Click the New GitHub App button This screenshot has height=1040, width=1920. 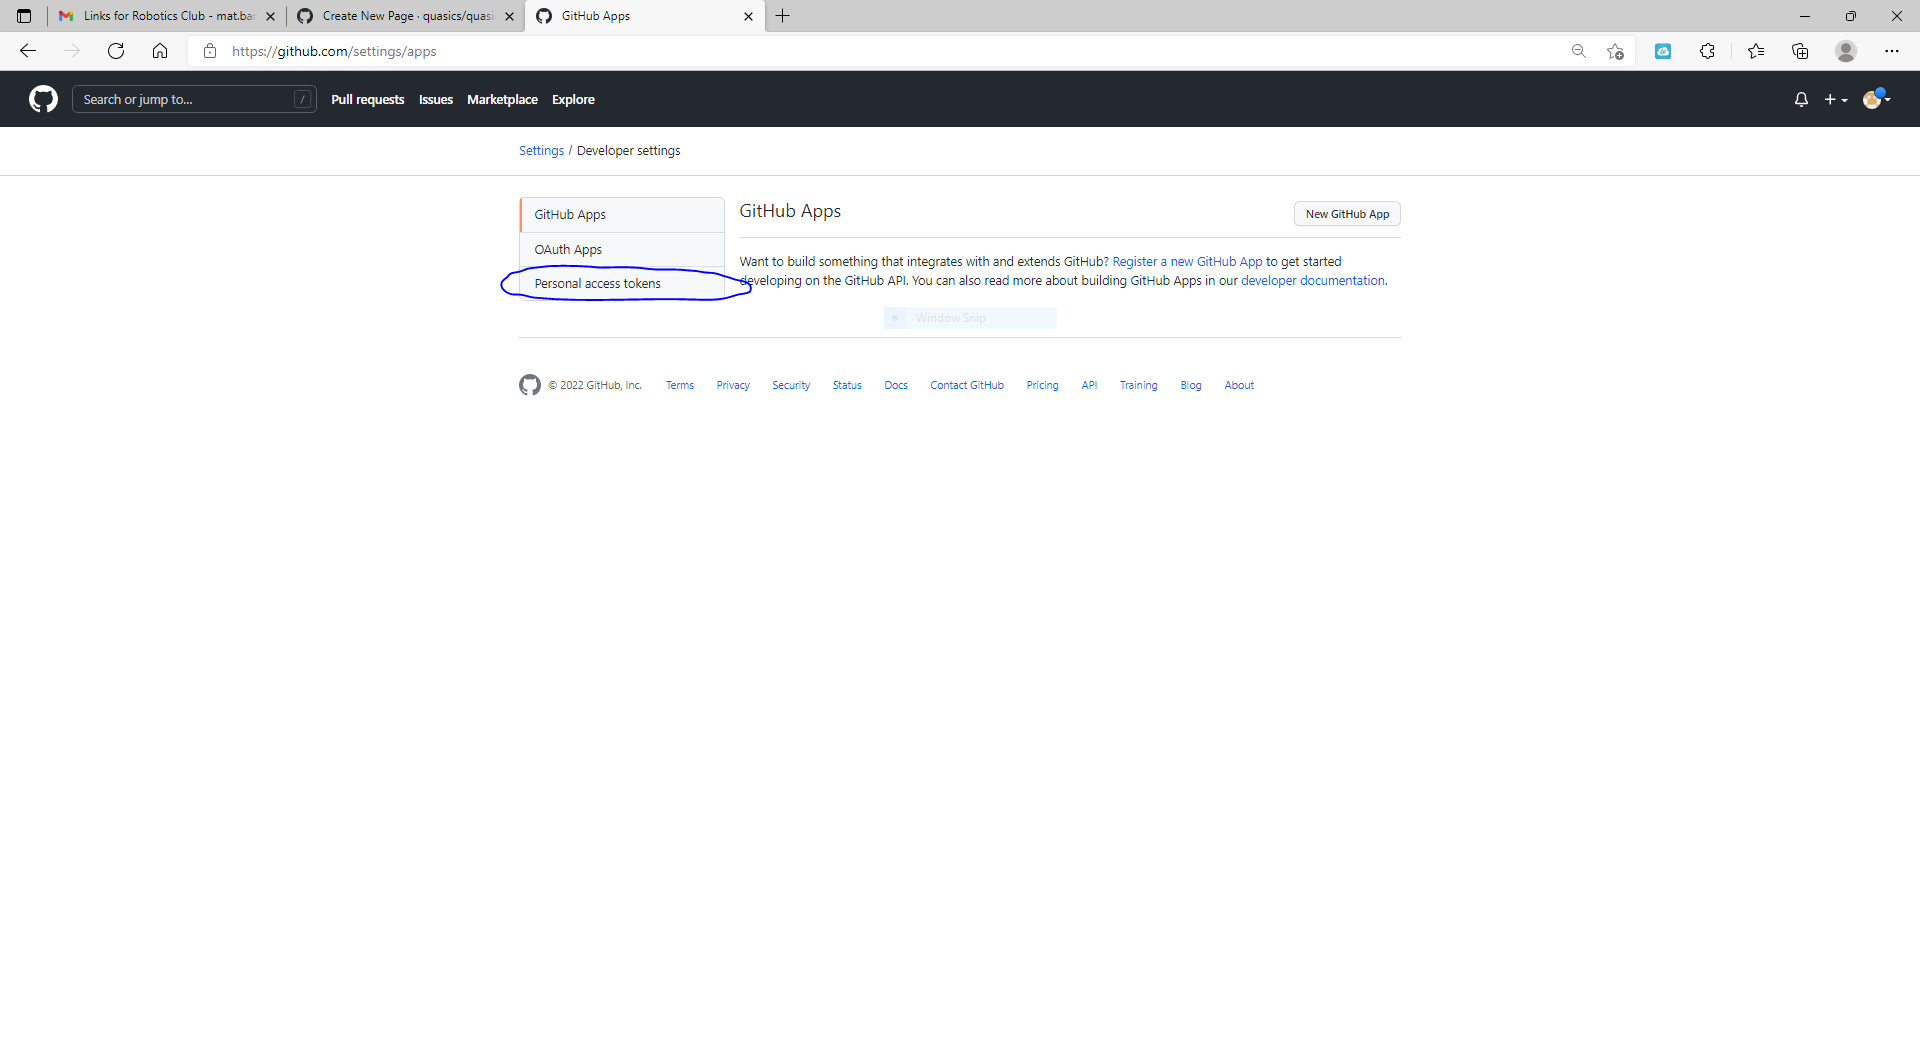(x=1347, y=214)
